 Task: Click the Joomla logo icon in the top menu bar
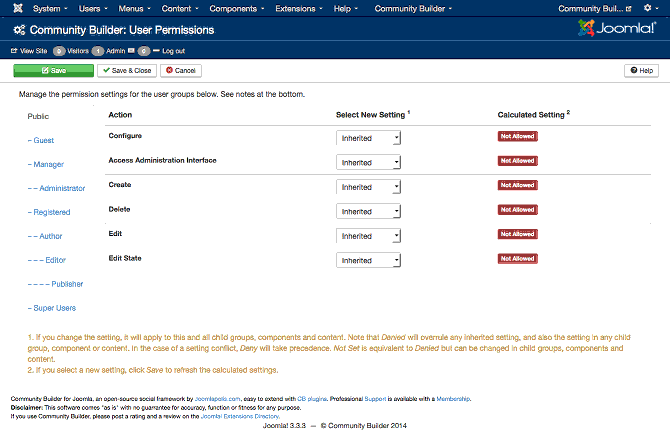pos(18,8)
